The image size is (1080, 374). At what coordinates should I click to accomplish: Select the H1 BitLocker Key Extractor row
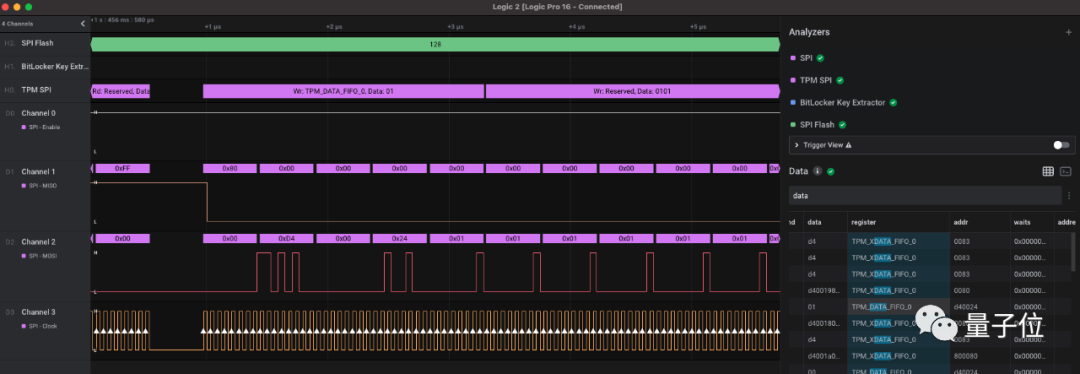(x=45, y=66)
